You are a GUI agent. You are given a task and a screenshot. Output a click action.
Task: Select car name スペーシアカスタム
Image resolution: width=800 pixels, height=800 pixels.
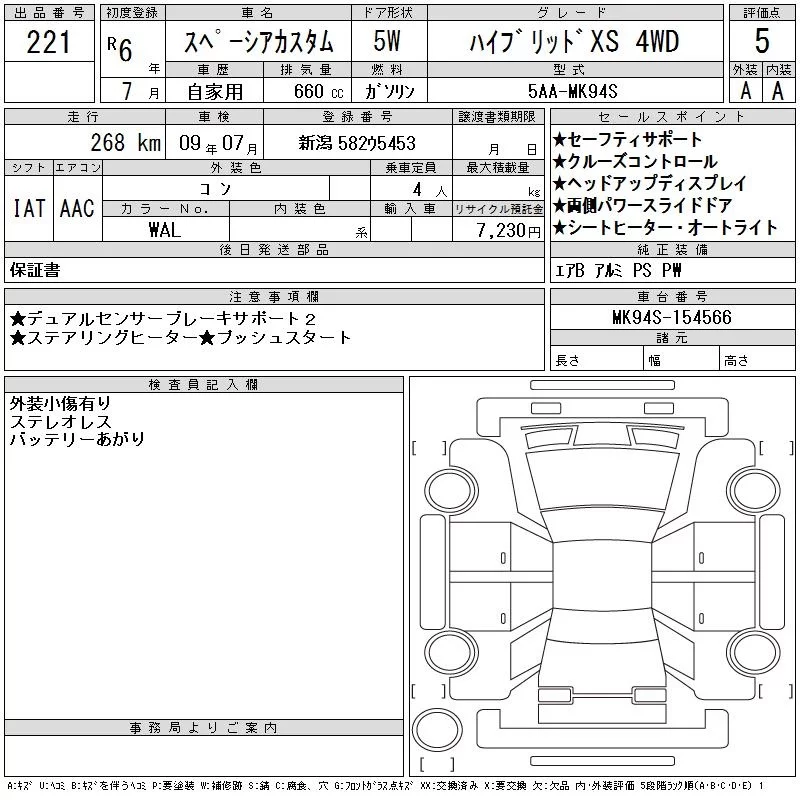258,42
